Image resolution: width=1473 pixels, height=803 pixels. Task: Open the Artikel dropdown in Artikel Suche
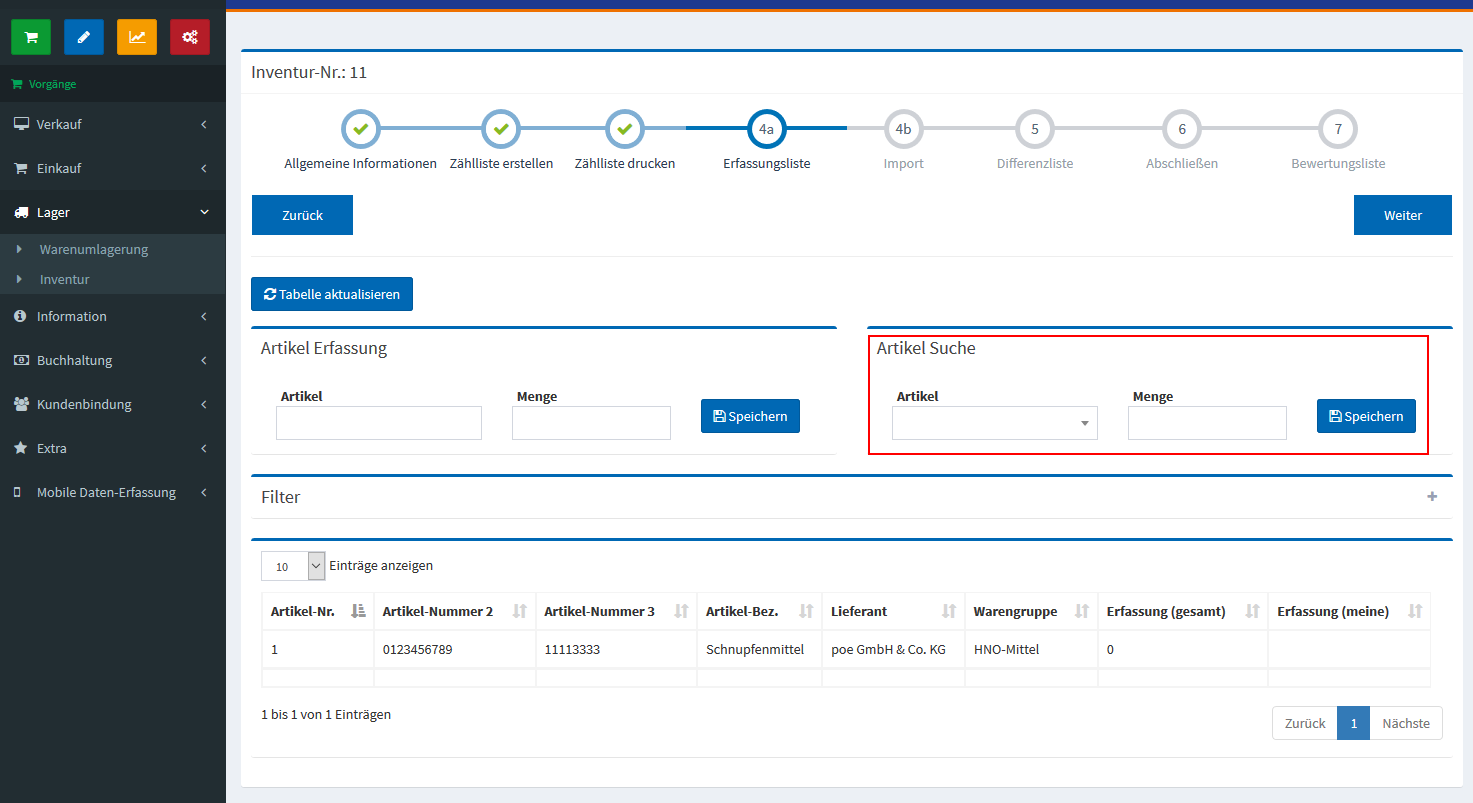tap(994, 423)
